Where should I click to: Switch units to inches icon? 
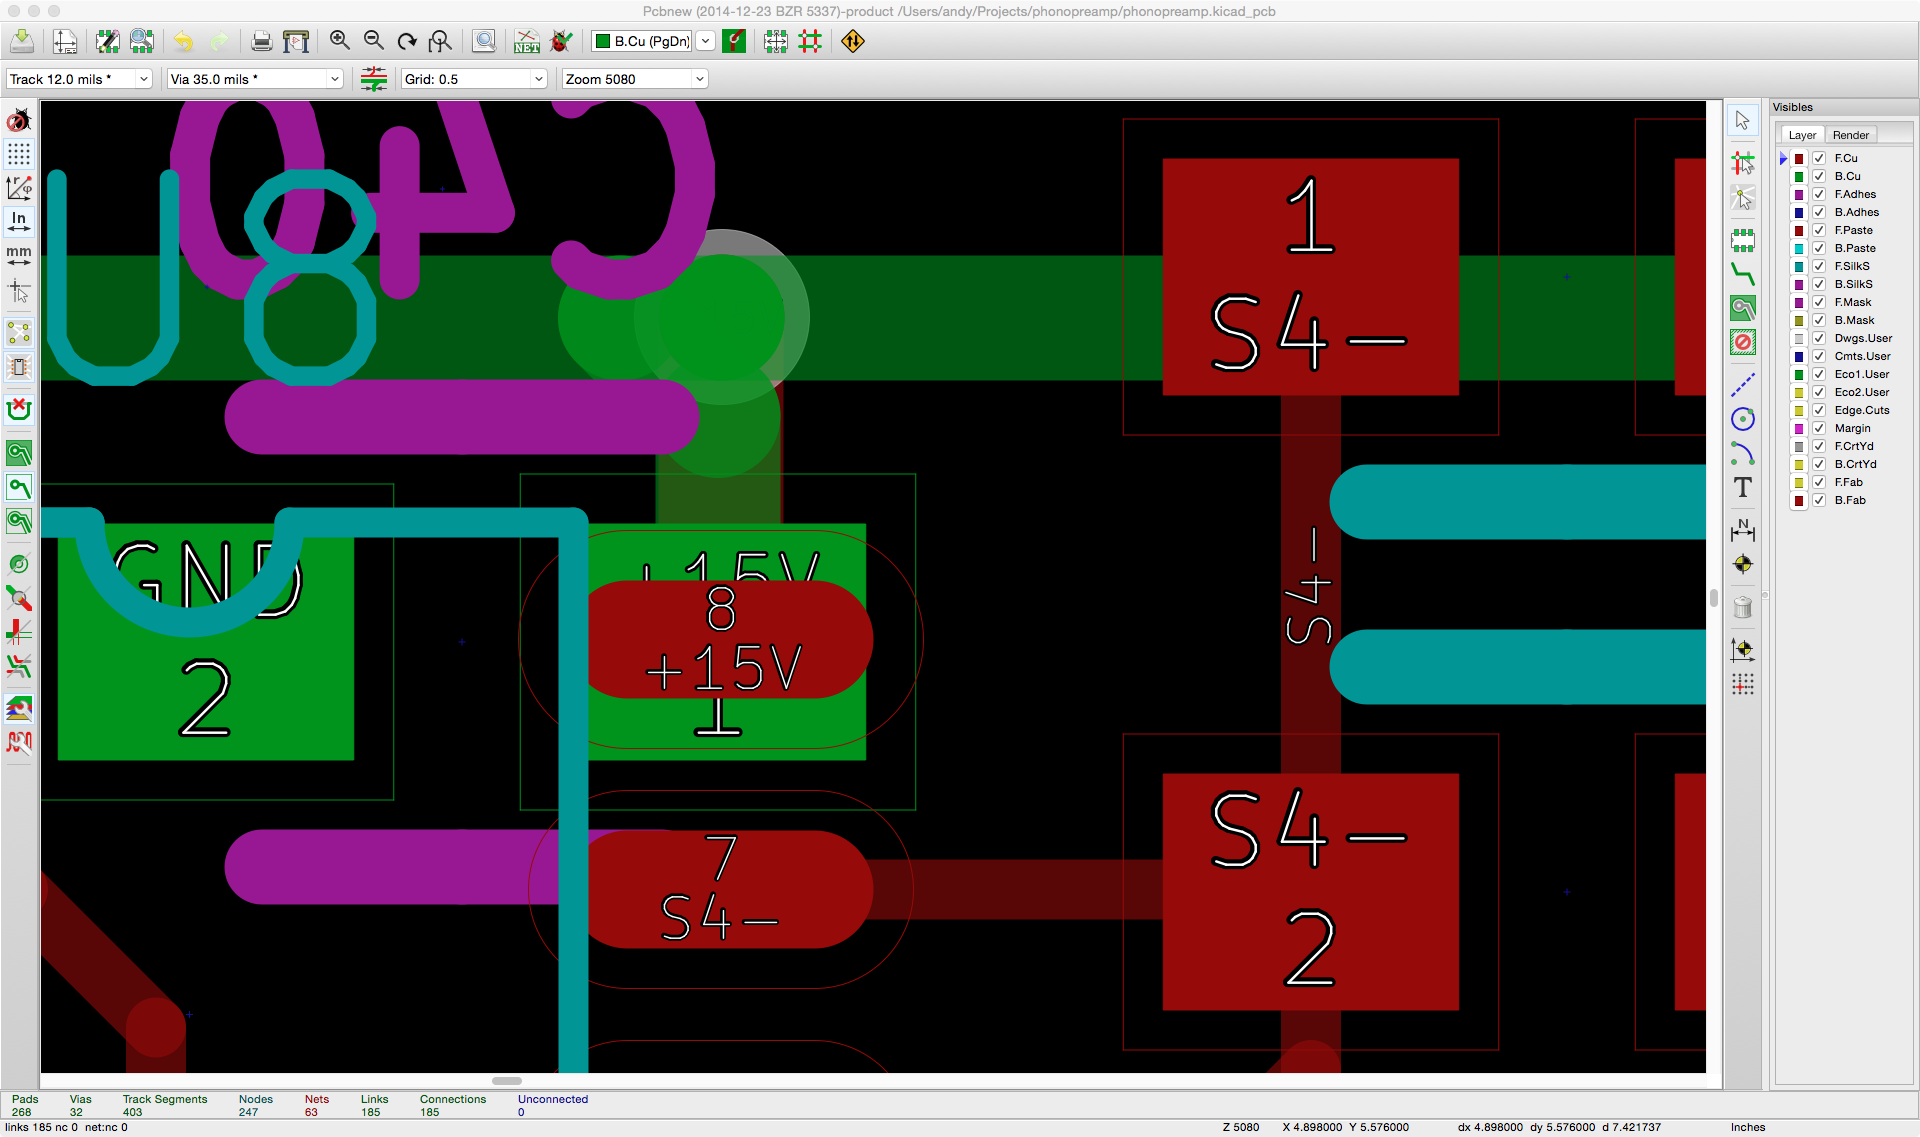click(x=19, y=221)
